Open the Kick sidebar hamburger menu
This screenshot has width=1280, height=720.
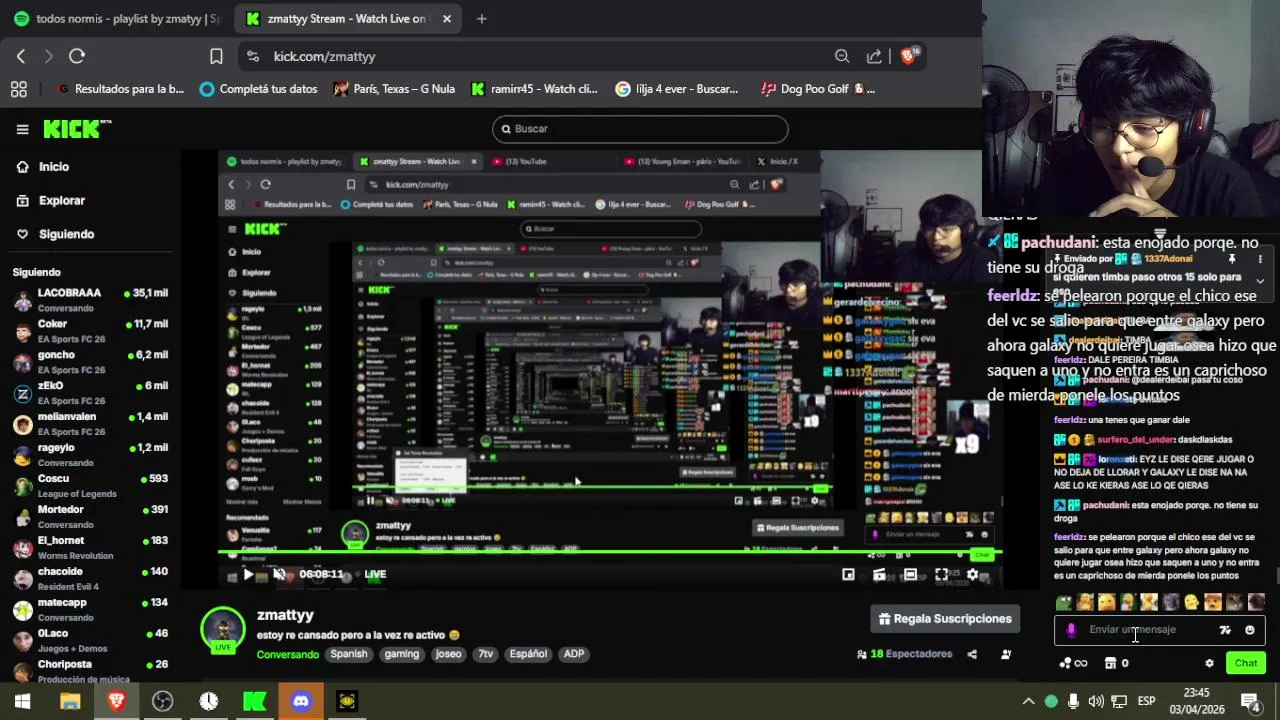22,129
